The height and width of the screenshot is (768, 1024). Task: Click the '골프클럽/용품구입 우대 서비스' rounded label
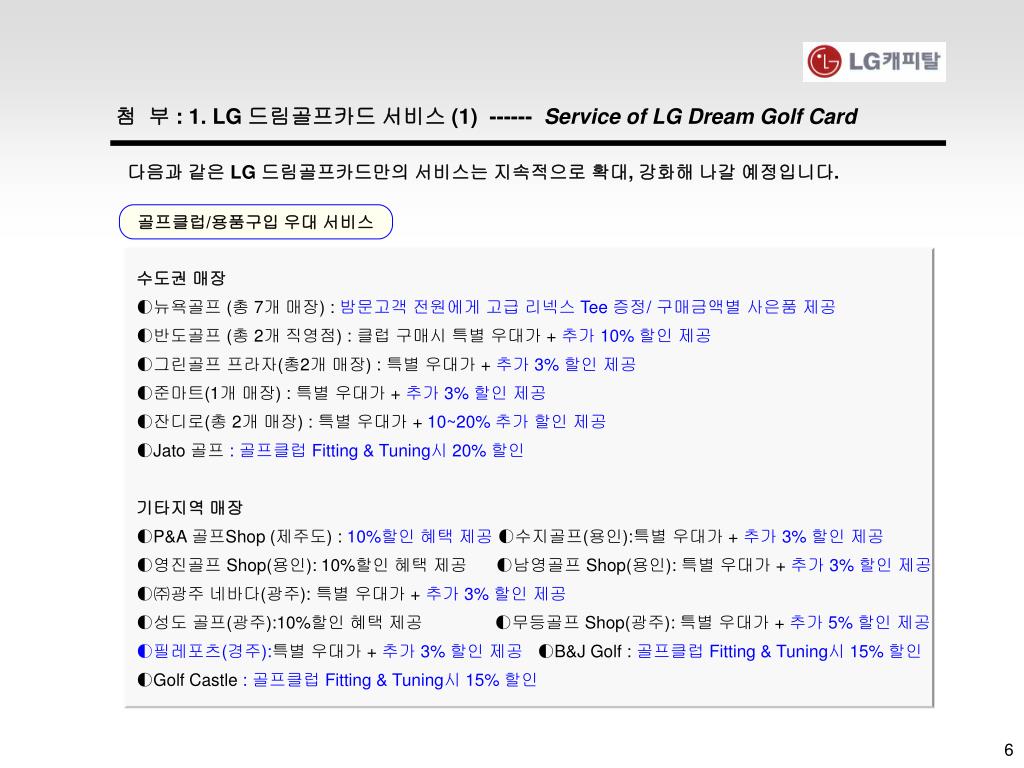[x=256, y=222]
